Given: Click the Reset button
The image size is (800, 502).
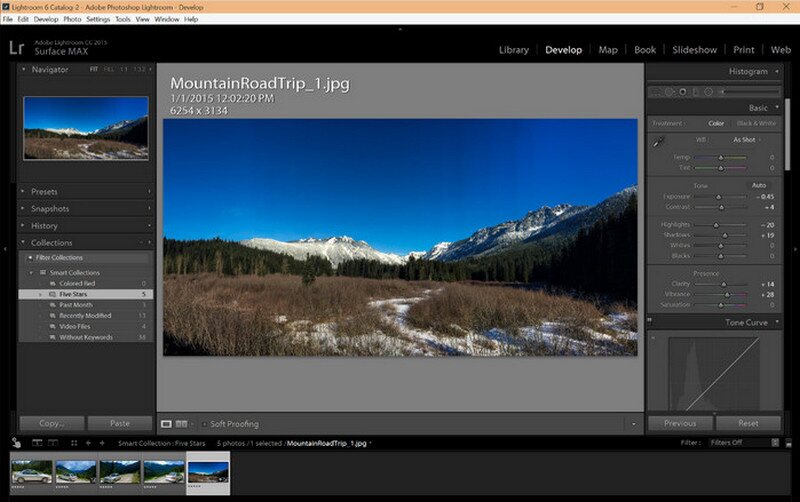Looking at the screenshot, I should pos(748,423).
